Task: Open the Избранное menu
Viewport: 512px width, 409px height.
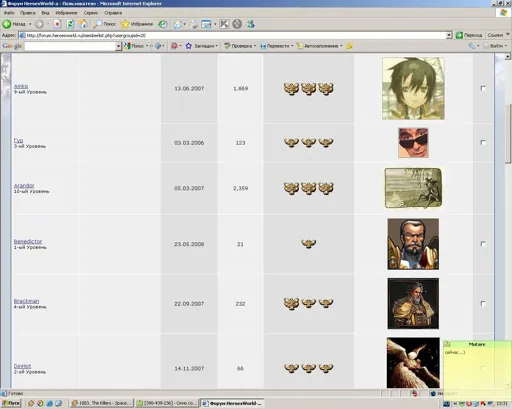Action: click(x=66, y=13)
